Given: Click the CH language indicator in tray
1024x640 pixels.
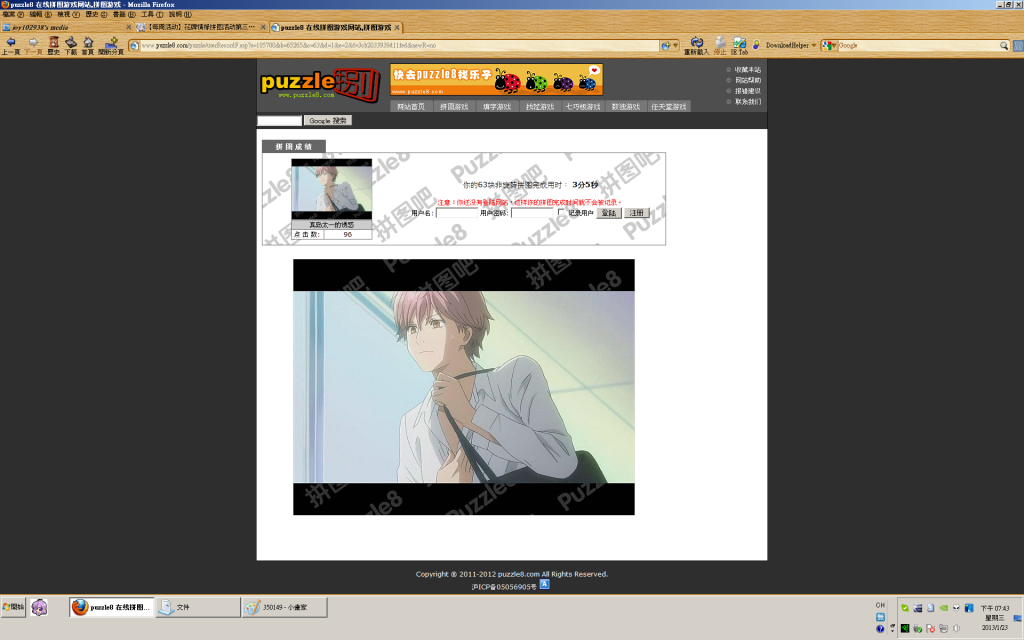Looking at the screenshot, I should 880,605.
